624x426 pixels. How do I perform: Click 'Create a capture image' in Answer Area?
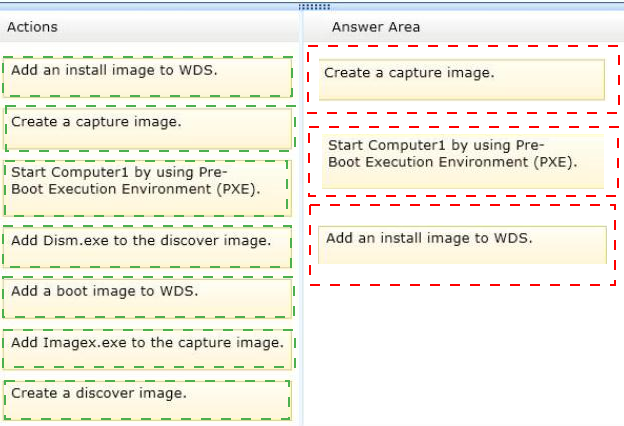(462, 80)
